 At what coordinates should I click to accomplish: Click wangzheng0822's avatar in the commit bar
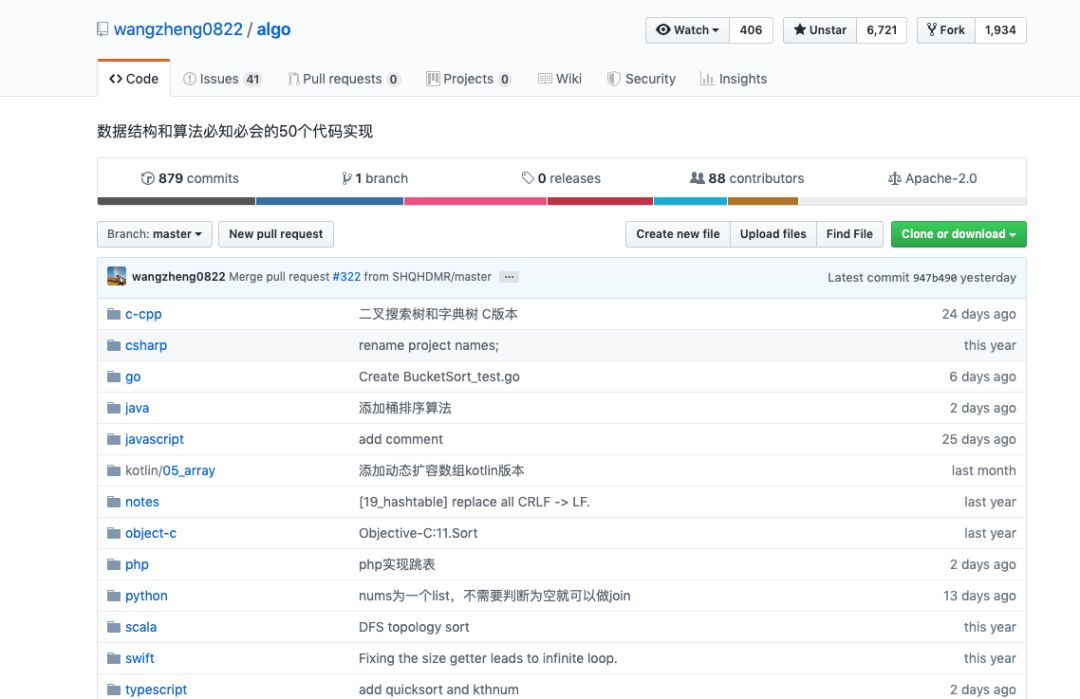(x=117, y=275)
